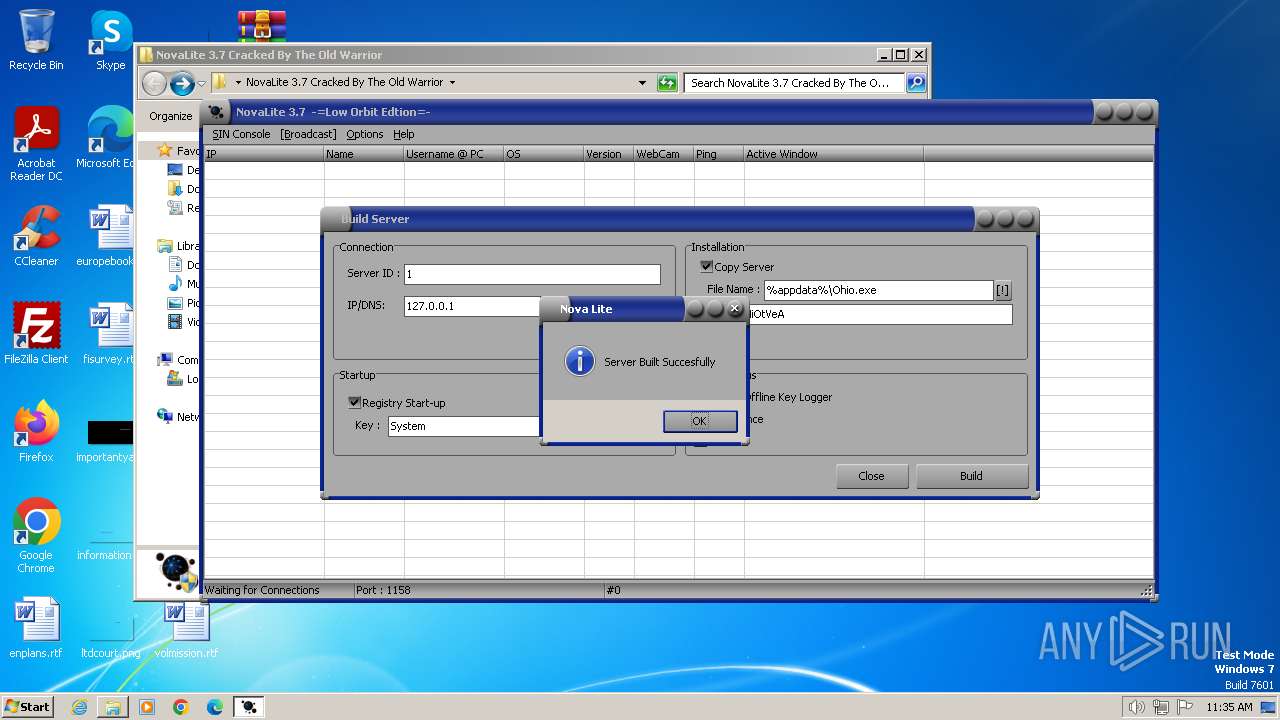Click the CCleaner desktop icon
Viewport: 1280px width, 720px height.
click(36, 236)
